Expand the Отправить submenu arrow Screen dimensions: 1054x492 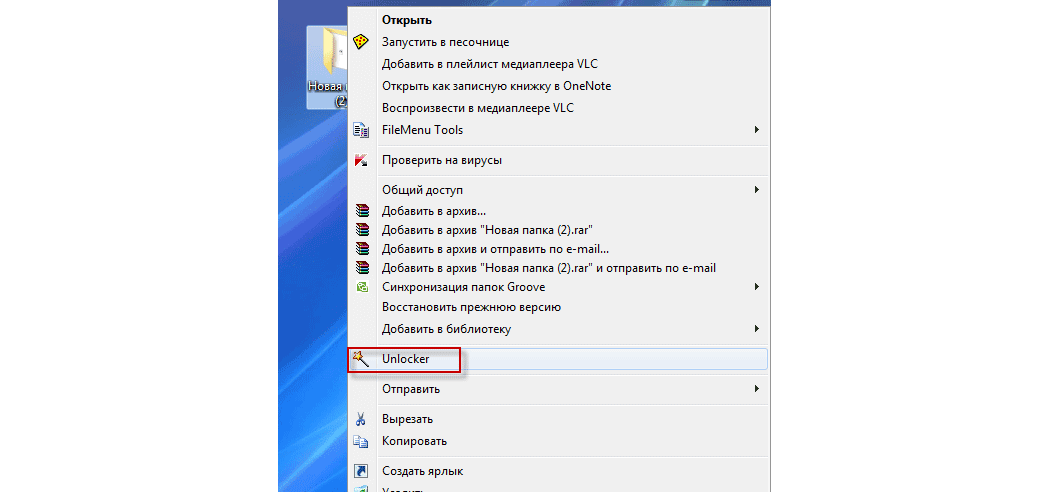pyautogui.click(x=757, y=388)
